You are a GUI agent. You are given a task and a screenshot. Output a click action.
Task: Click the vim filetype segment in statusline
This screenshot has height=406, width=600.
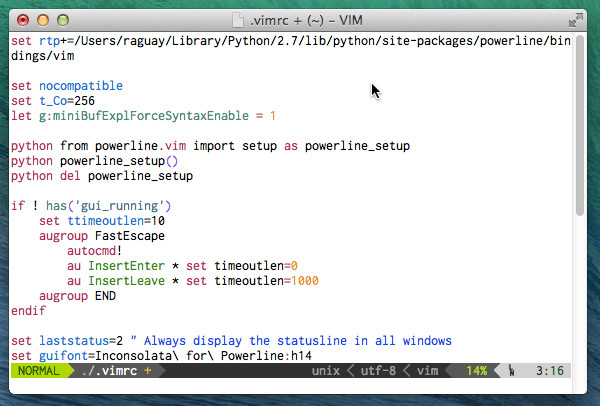pyautogui.click(x=427, y=371)
